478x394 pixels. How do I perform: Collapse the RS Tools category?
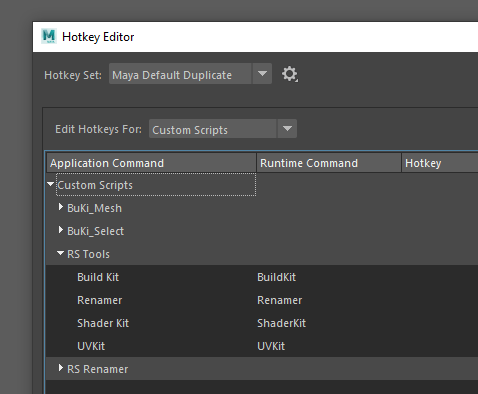point(60,253)
